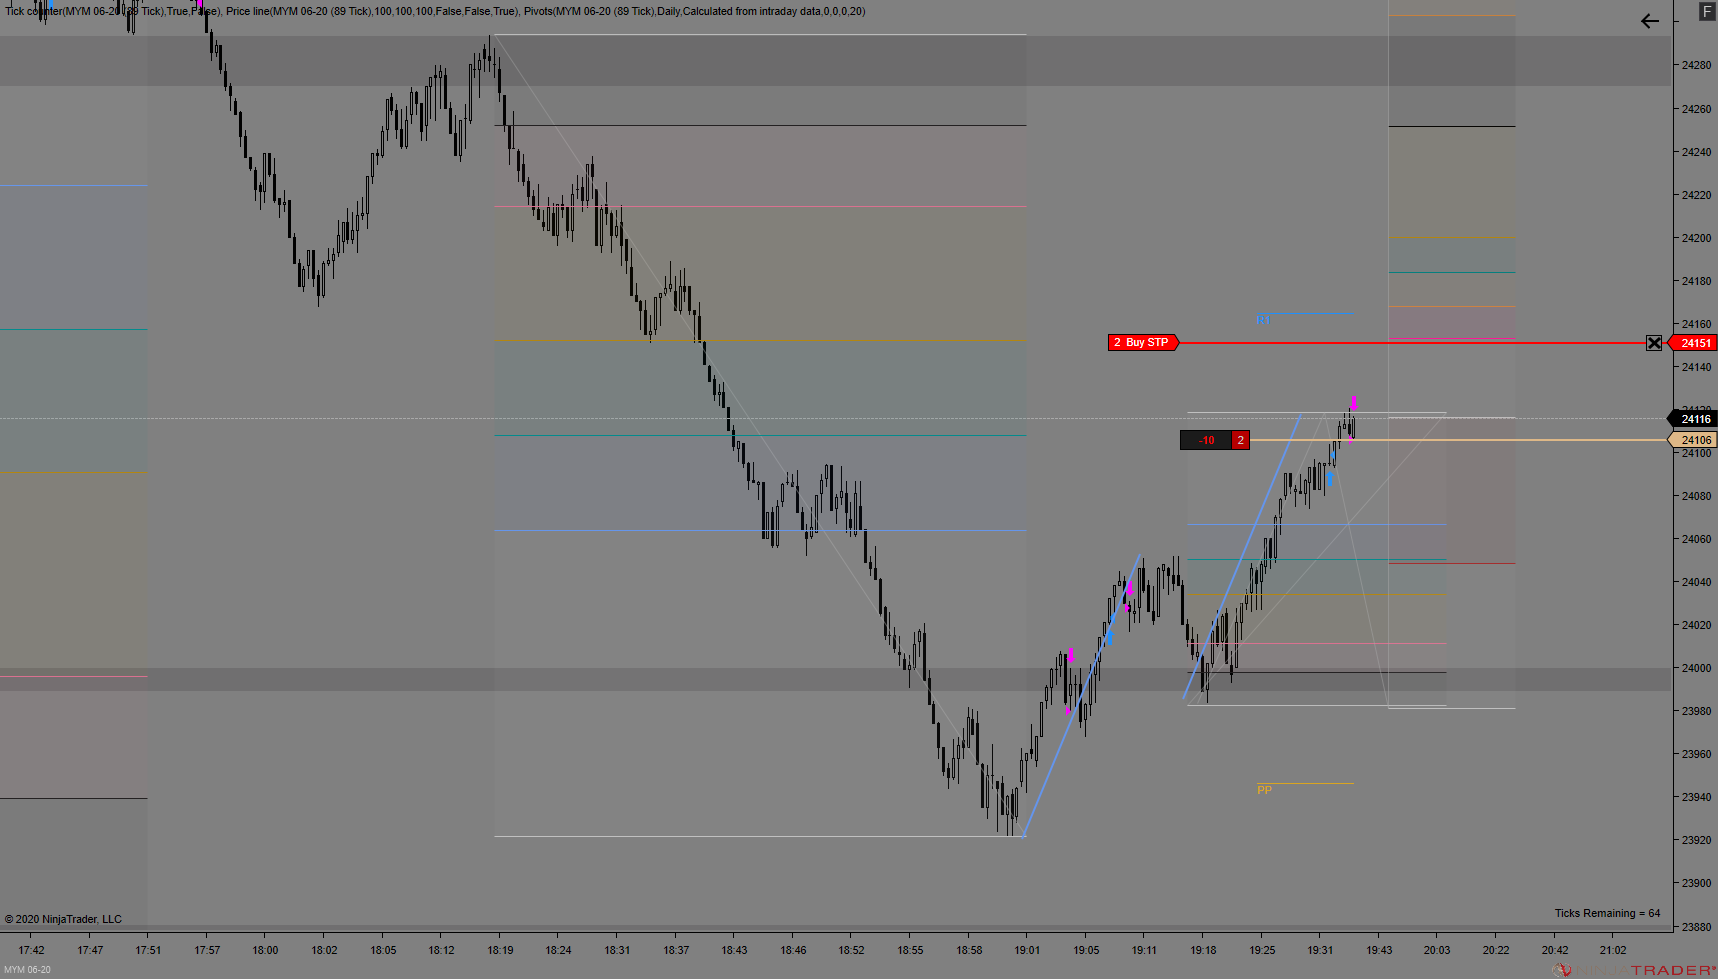Click the position -10 PnL box

pos(1206,440)
